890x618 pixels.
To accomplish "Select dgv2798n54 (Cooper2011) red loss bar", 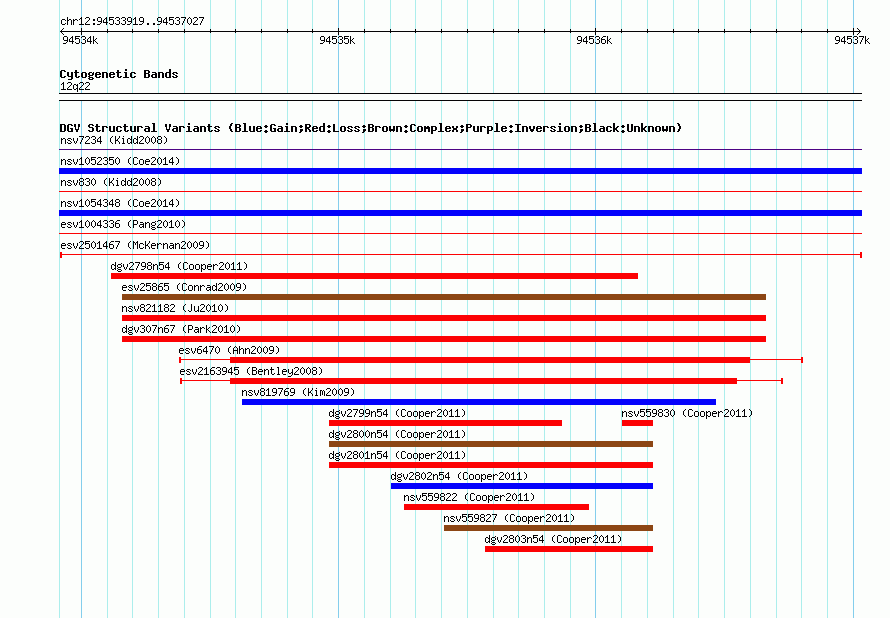I will point(374,276).
